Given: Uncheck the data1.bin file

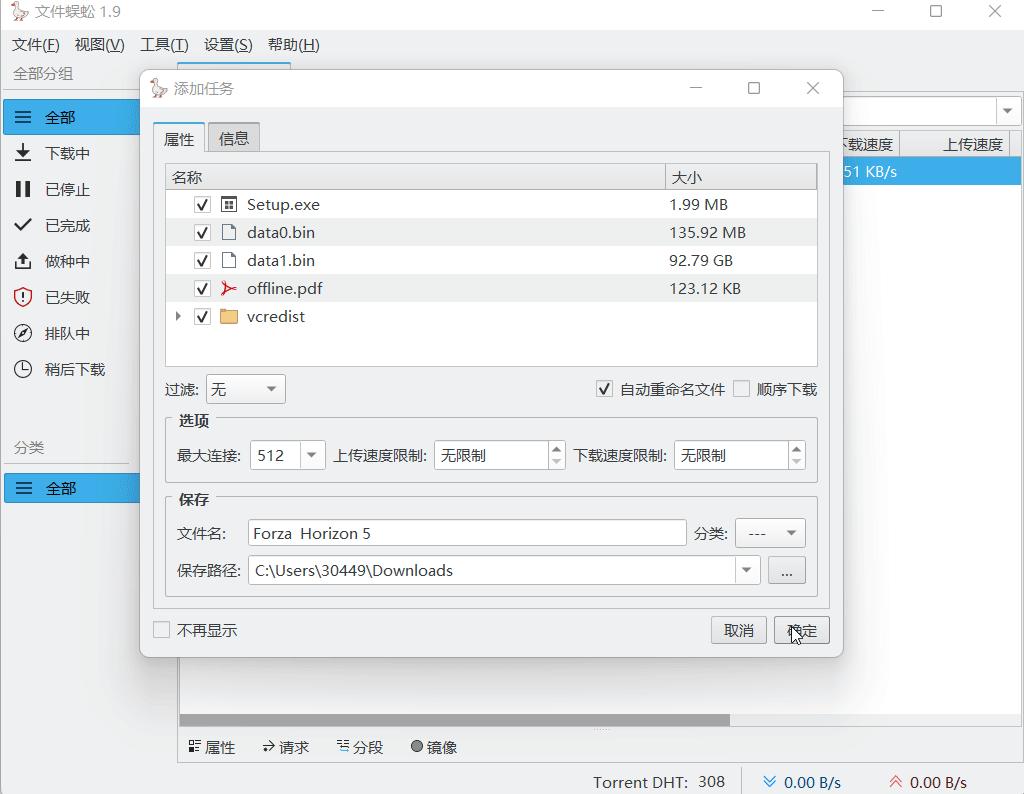Looking at the screenshot, I should pyautogui.click(x=202, y=260).
